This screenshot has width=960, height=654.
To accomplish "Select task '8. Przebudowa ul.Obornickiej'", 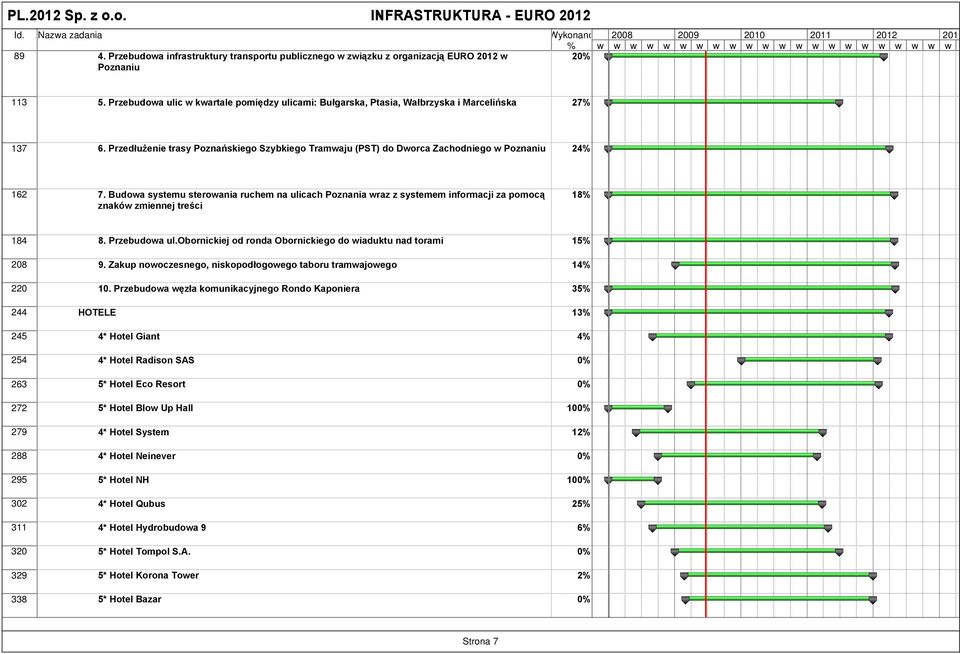I will [271, 241].
